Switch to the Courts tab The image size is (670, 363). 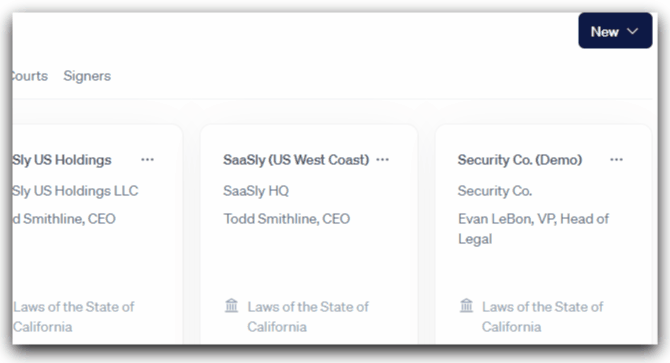30,76
